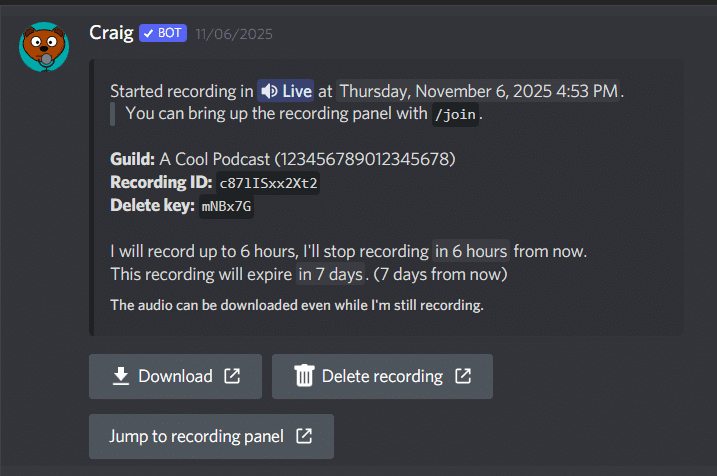
Task: Click the verified BOT badge
Action: point(163,33)
